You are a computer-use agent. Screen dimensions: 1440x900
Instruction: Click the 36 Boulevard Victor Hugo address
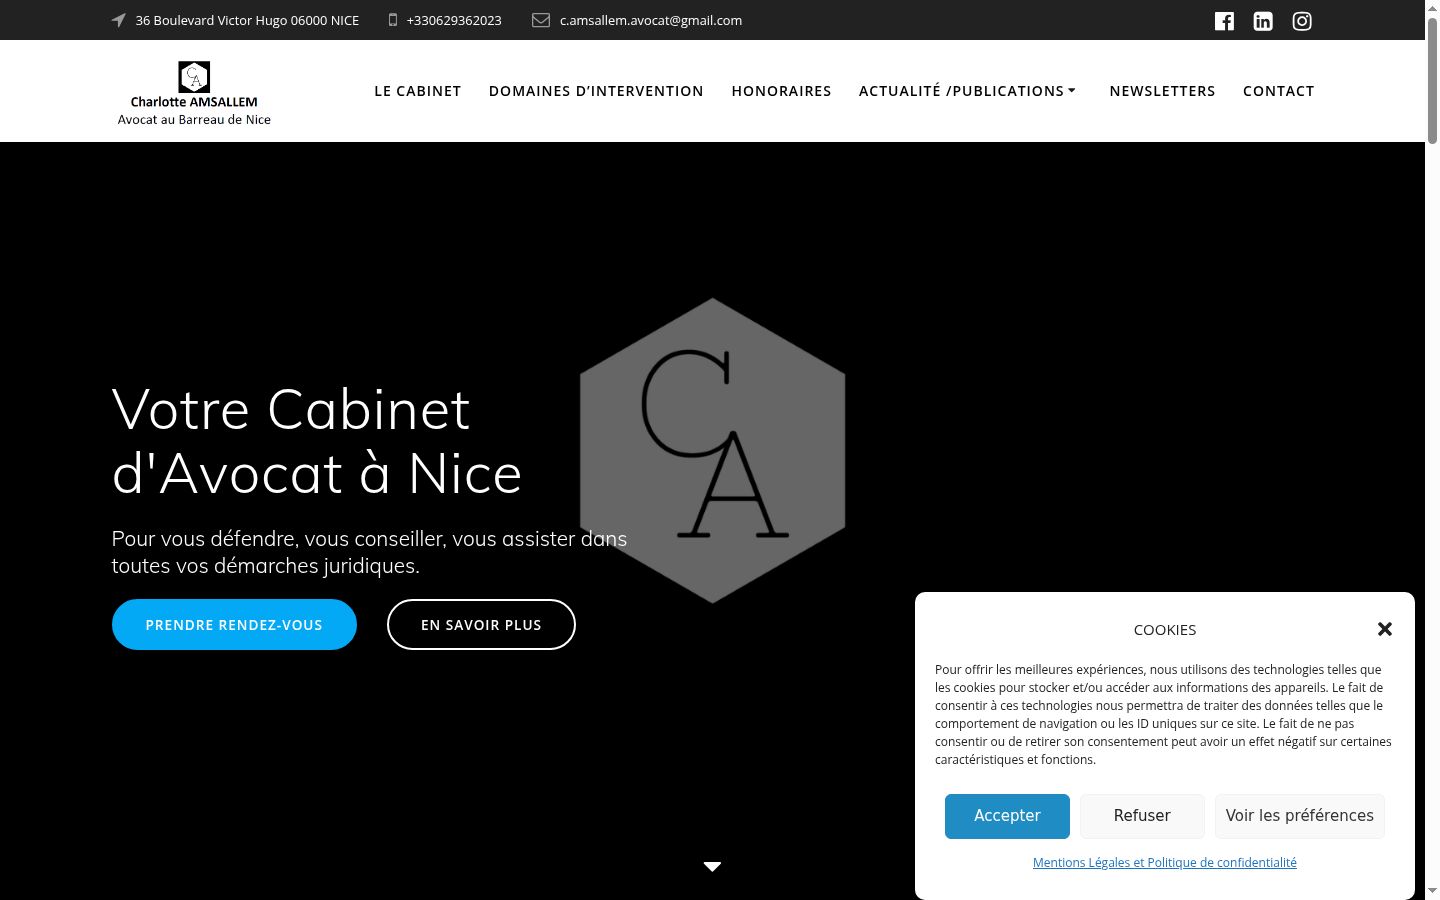247,20
